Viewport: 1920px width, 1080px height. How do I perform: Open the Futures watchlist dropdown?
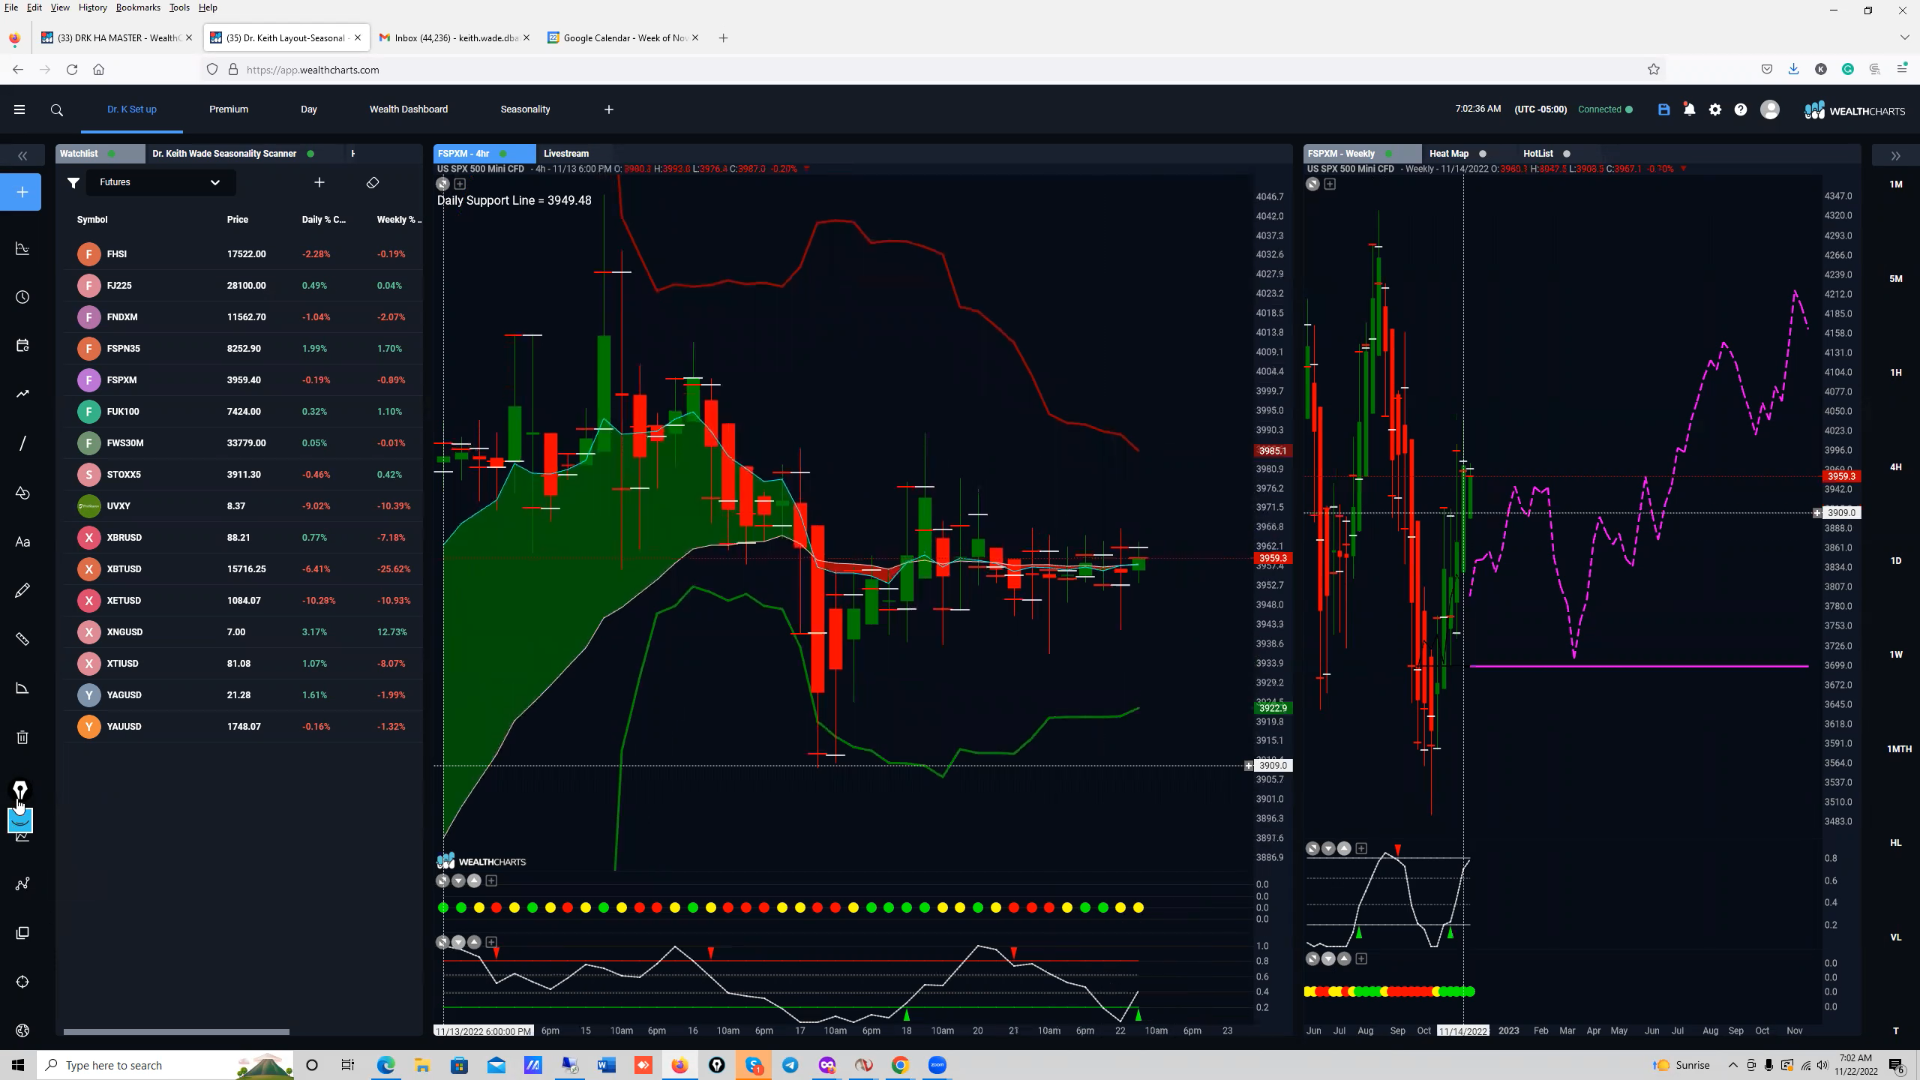pyautogui.click(x=160, y=182)
